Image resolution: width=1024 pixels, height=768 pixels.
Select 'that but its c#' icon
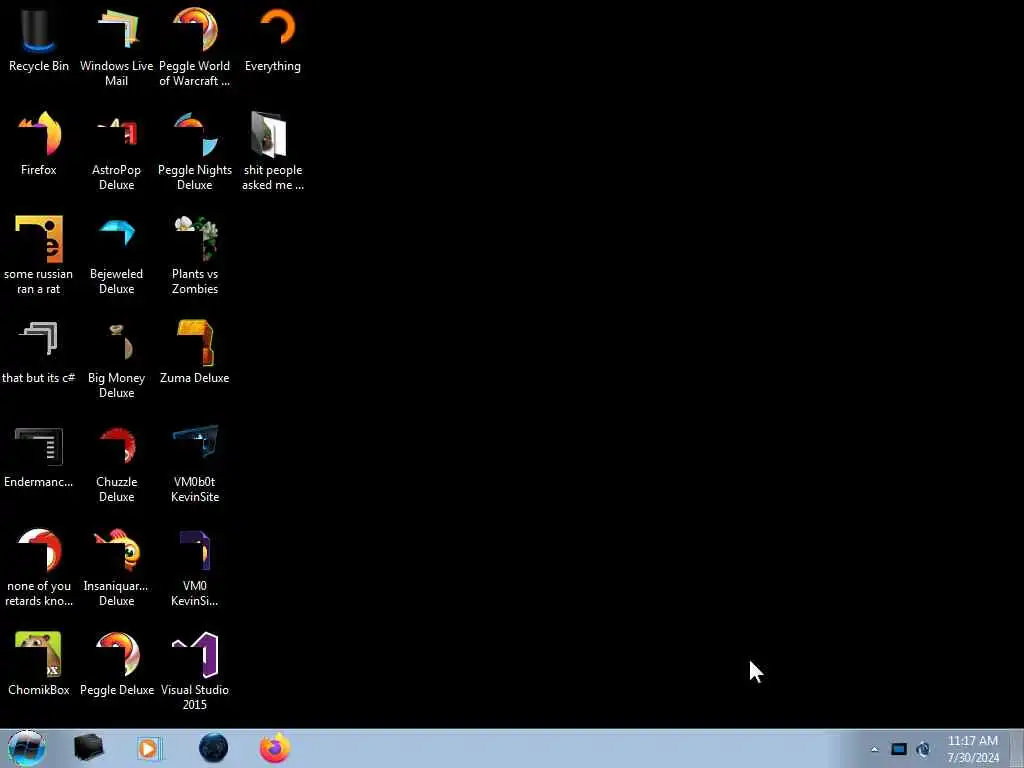coord(39,353)
